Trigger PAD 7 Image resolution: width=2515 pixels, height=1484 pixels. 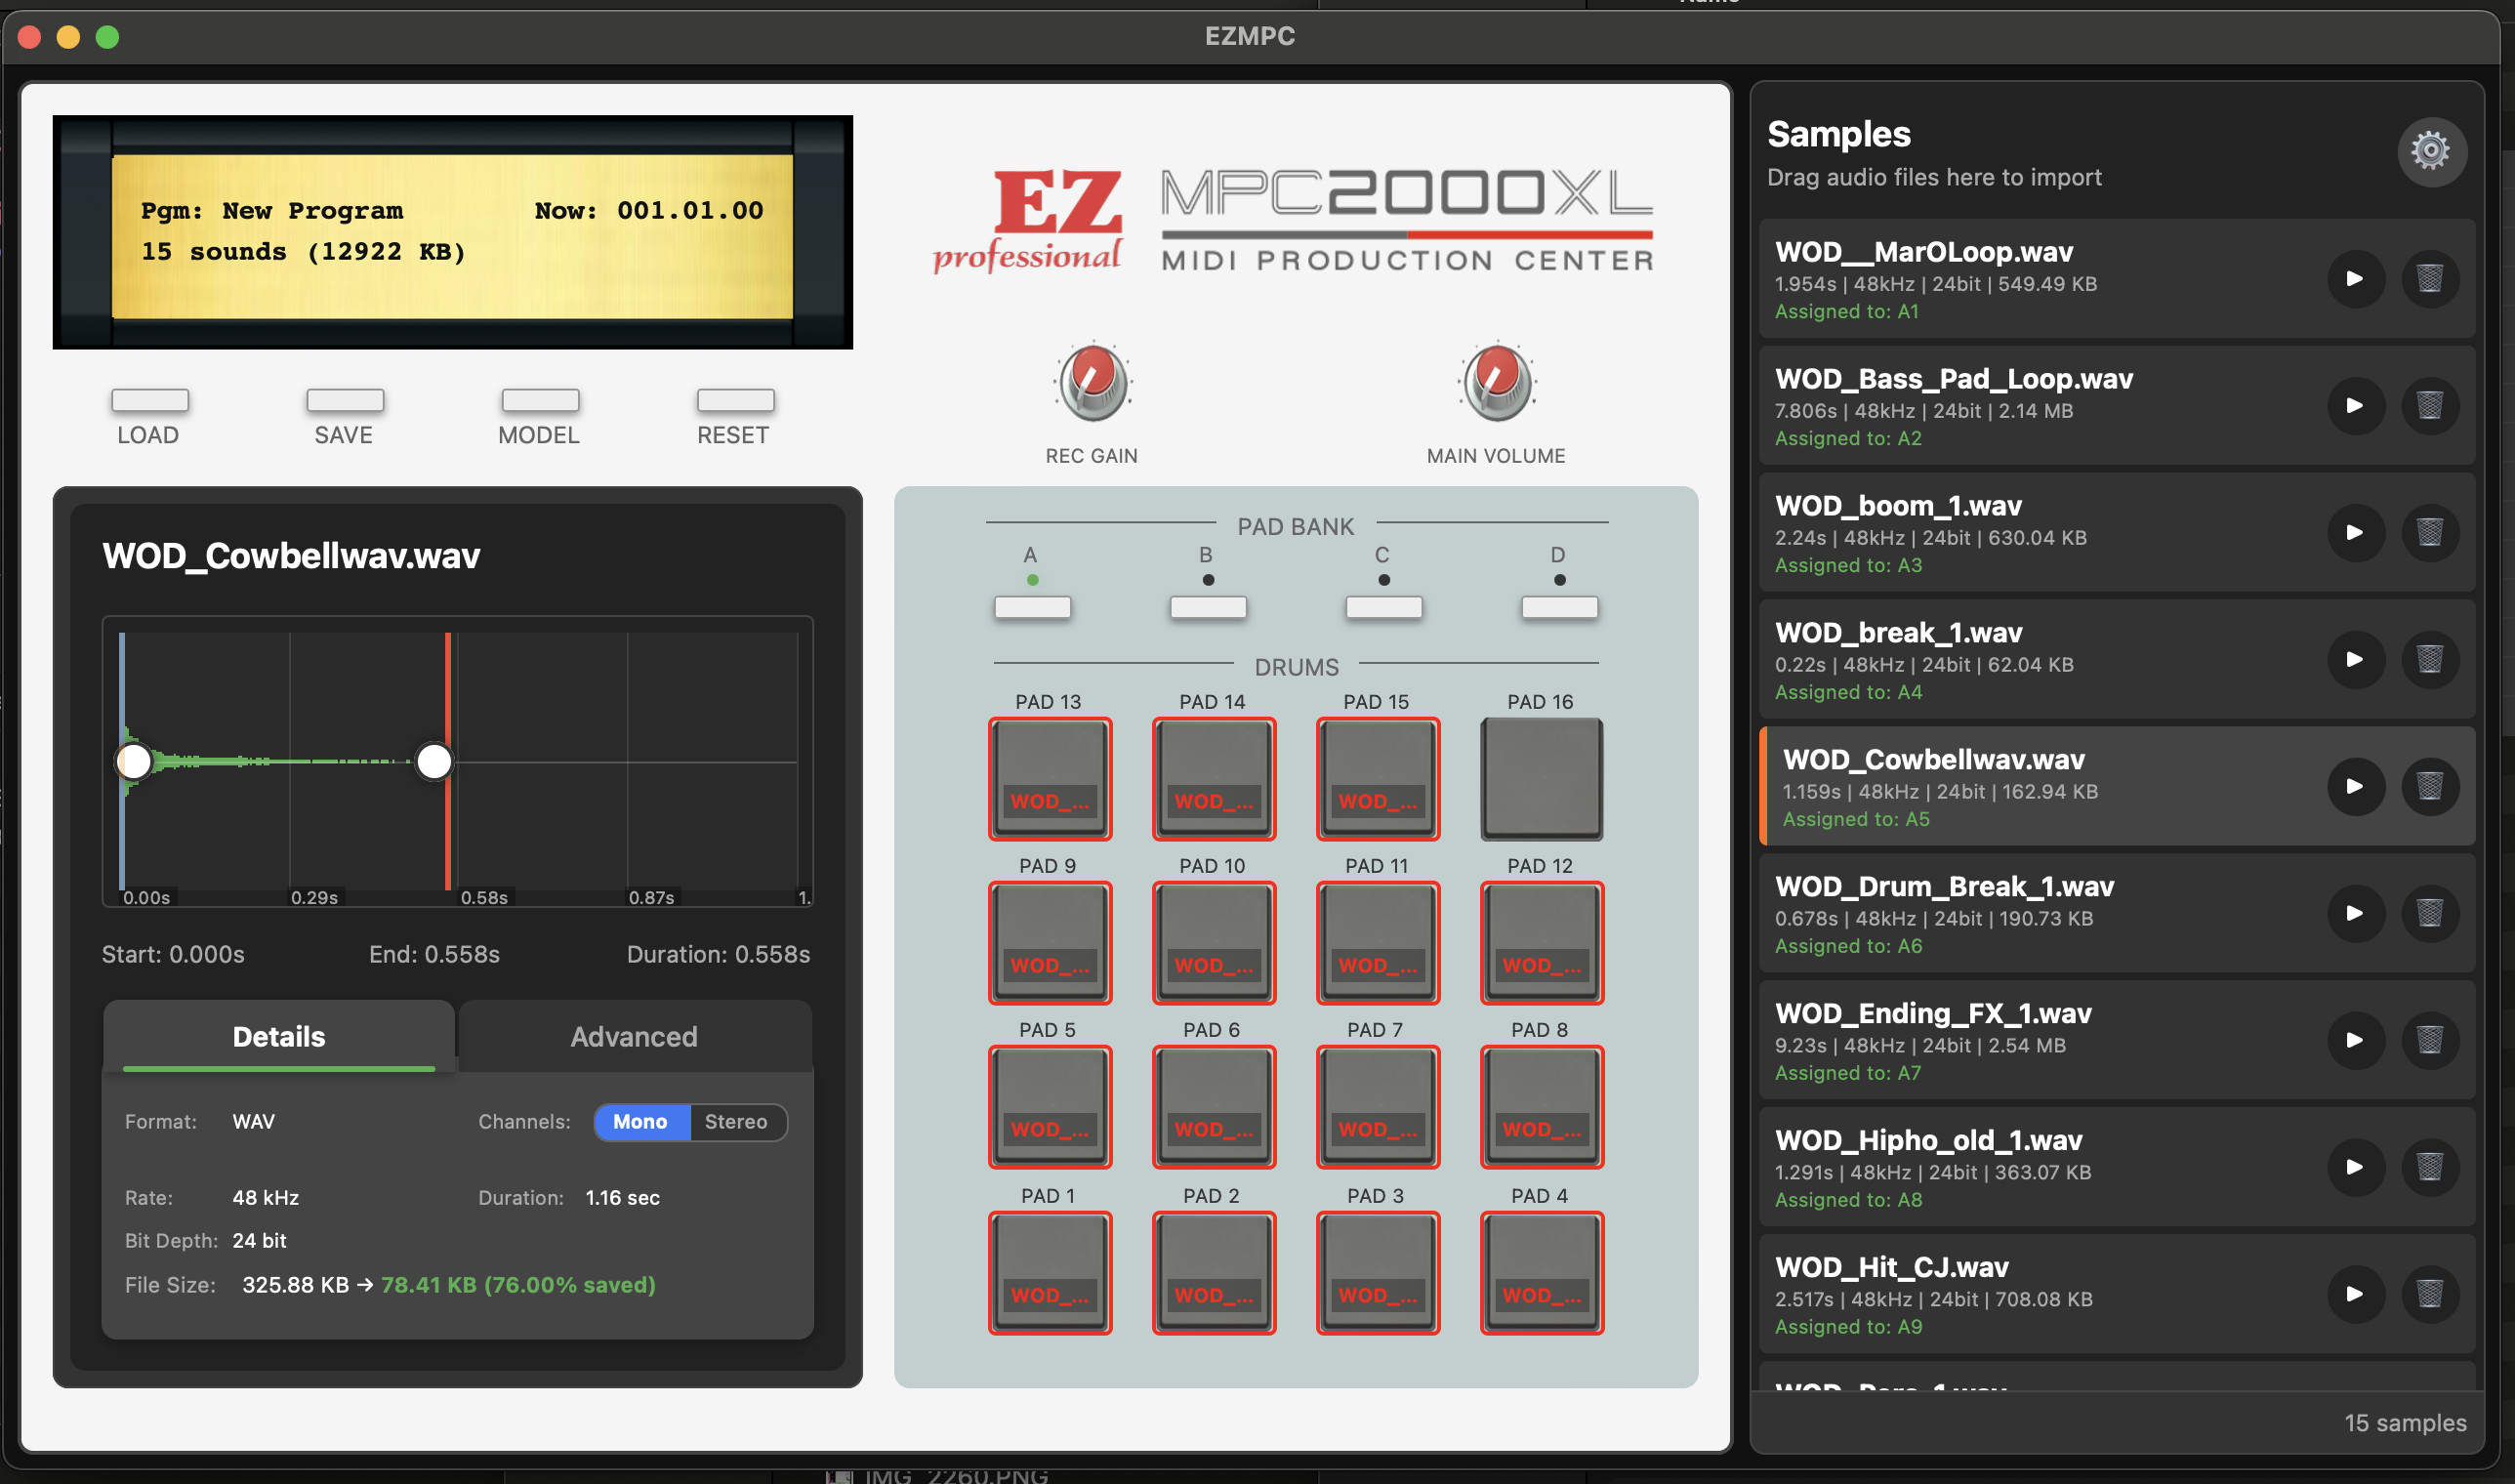[x=1378, y=1107]
